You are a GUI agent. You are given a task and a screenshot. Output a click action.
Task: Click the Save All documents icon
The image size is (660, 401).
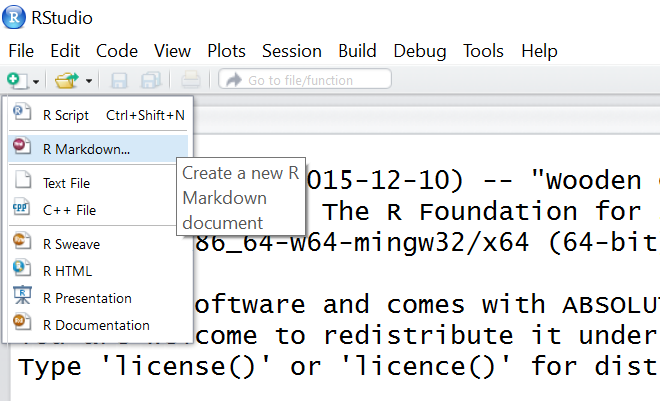[x=151, y=80]
